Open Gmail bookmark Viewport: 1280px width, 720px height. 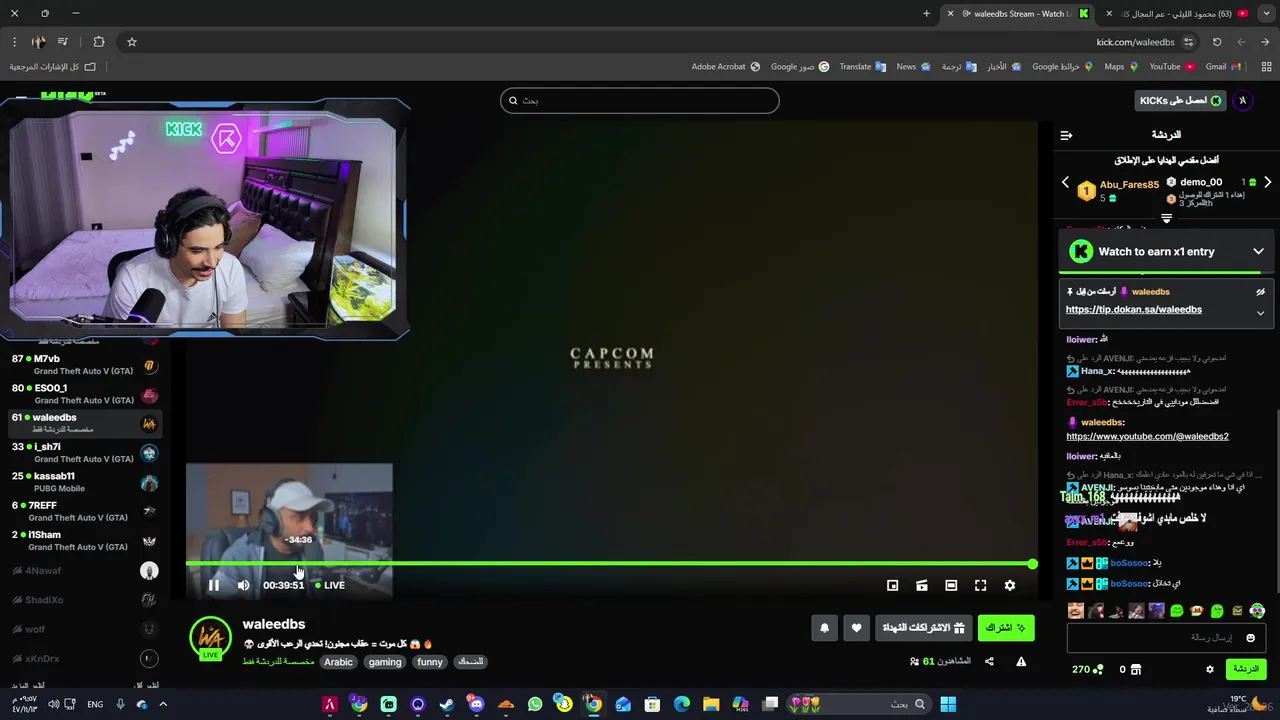(x=1223, y=67)
